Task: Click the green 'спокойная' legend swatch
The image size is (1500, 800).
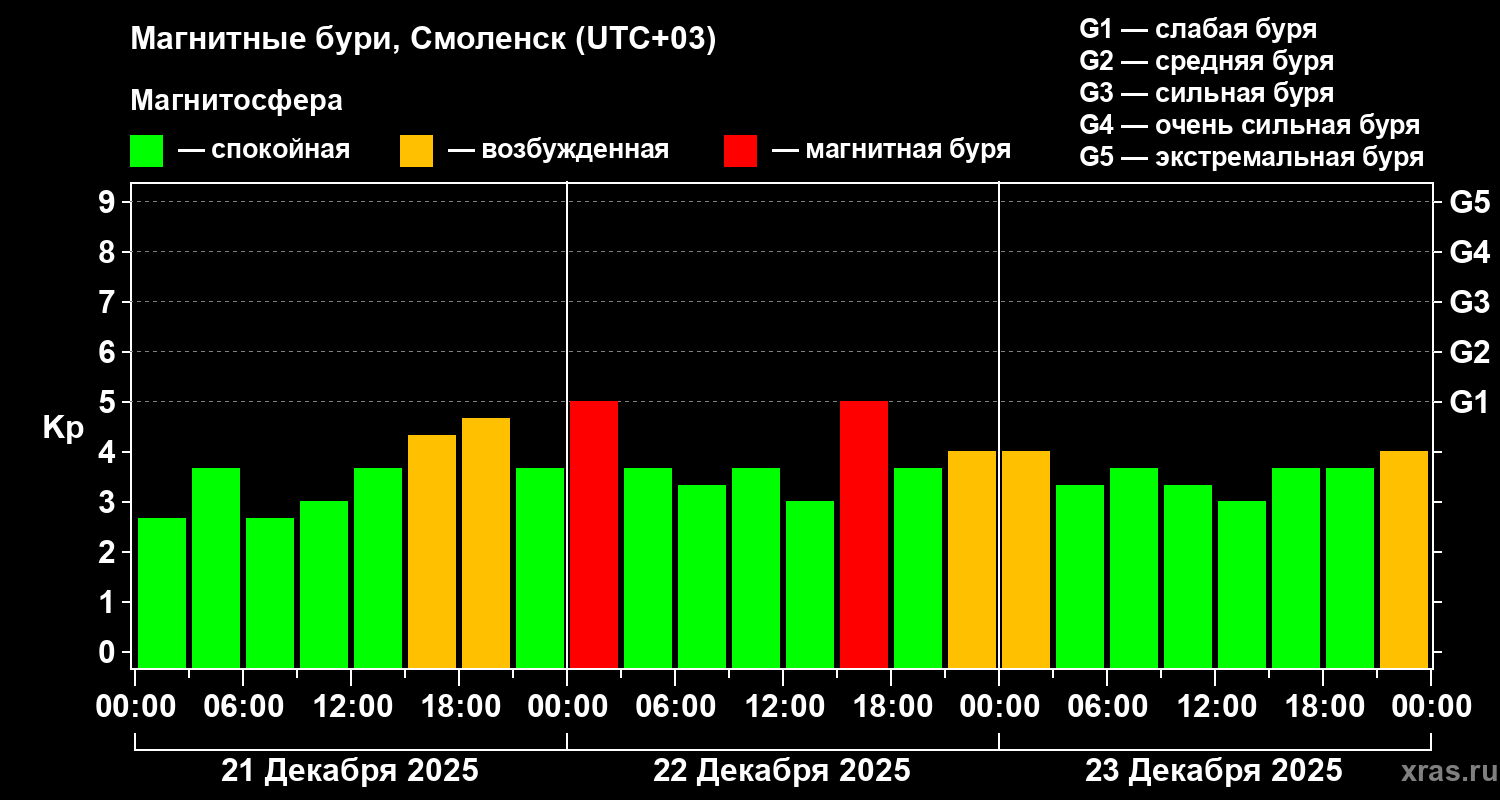Action: [147, 151]
